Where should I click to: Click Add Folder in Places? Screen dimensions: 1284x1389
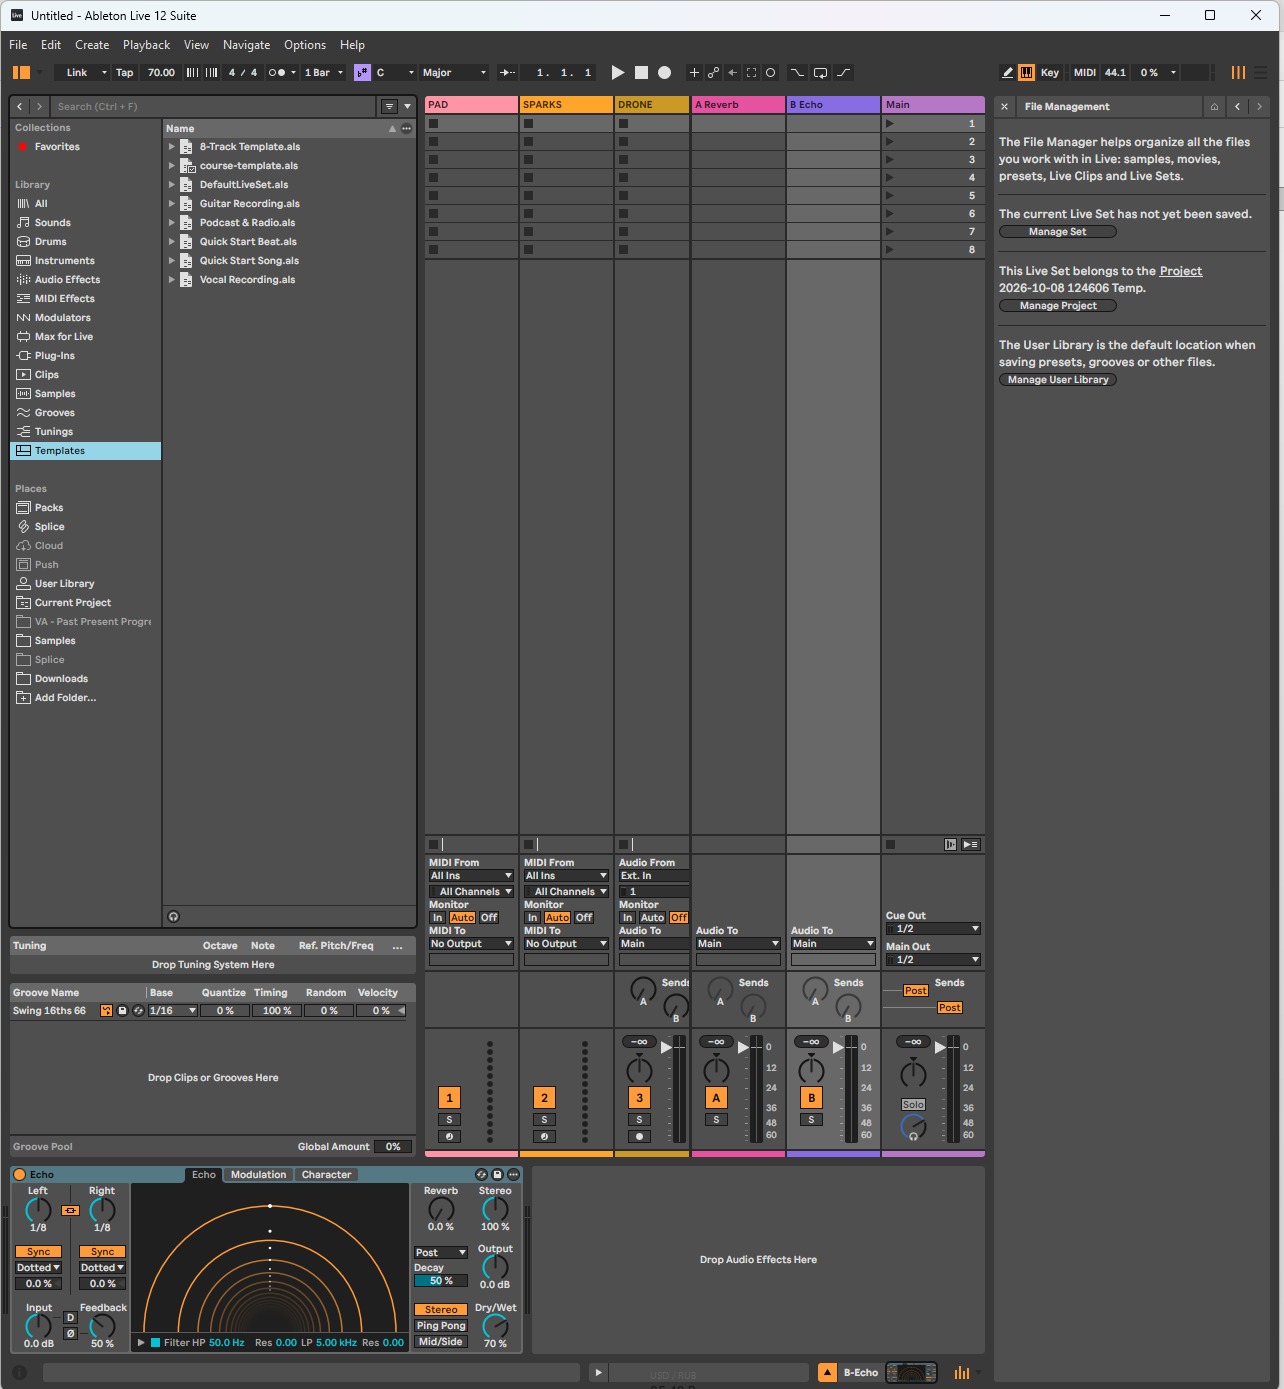point(65,698)
